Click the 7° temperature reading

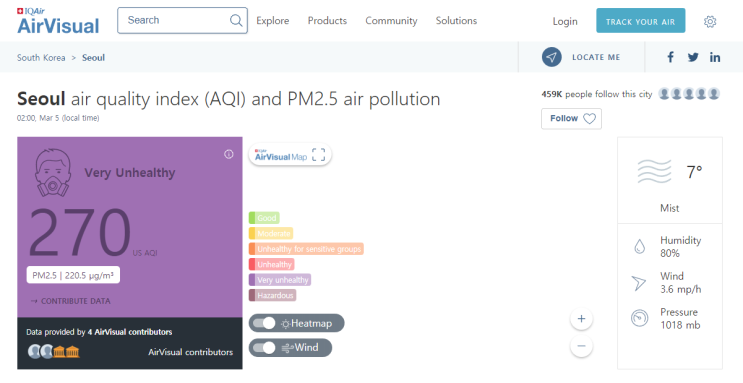click(x=694, y=172)
